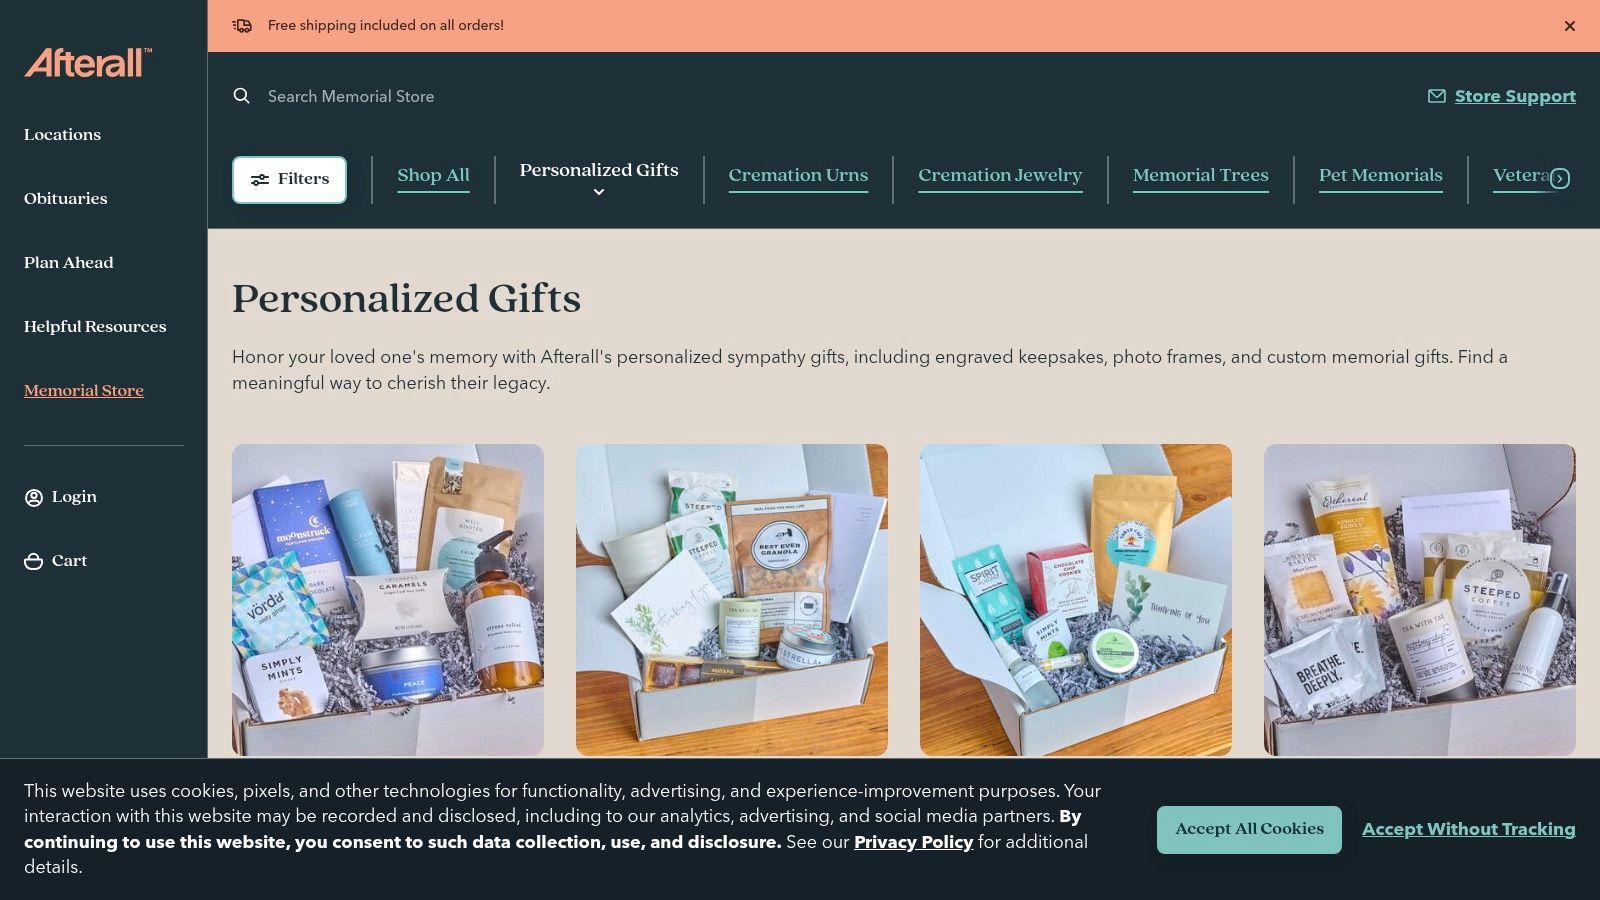Select the Shop All tab
Screen dimensions: 1600x900
point(433,175)
